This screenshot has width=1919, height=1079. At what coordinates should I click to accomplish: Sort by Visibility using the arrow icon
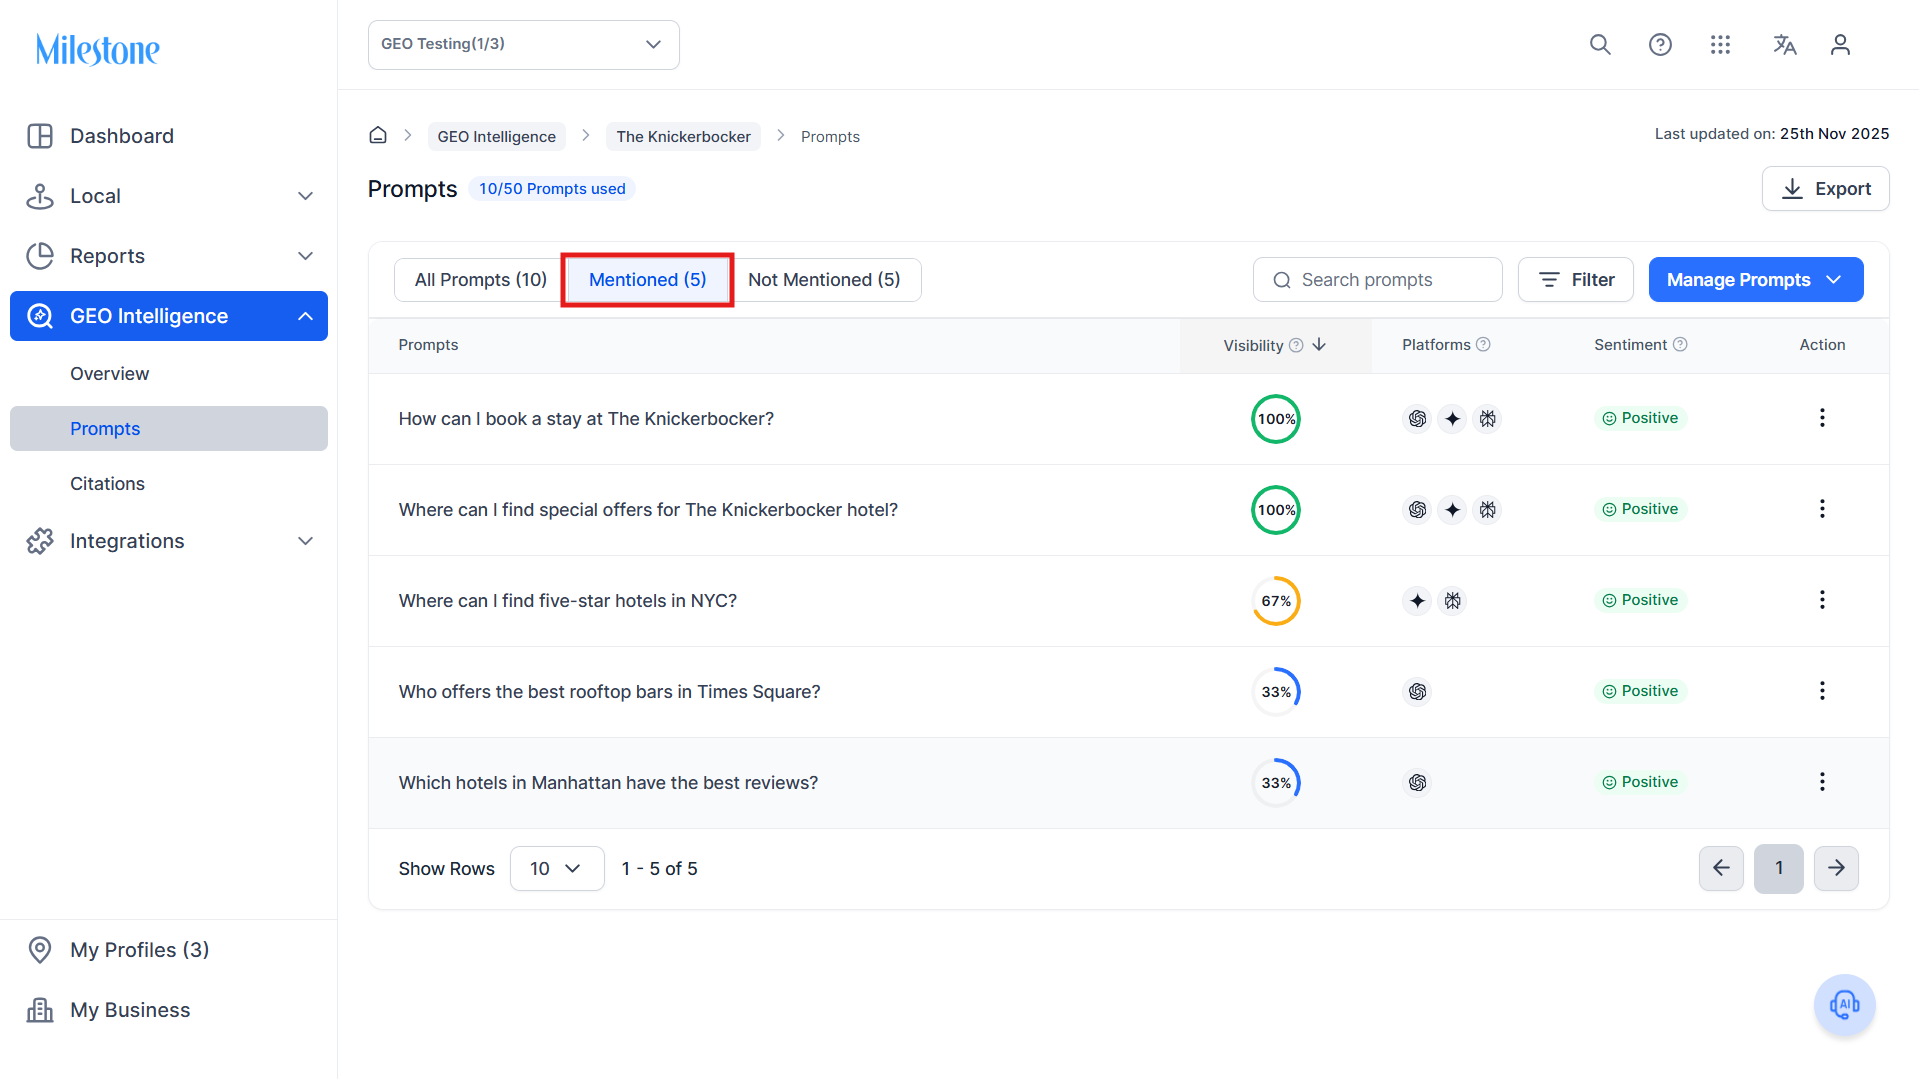(x=1319, y=345)
